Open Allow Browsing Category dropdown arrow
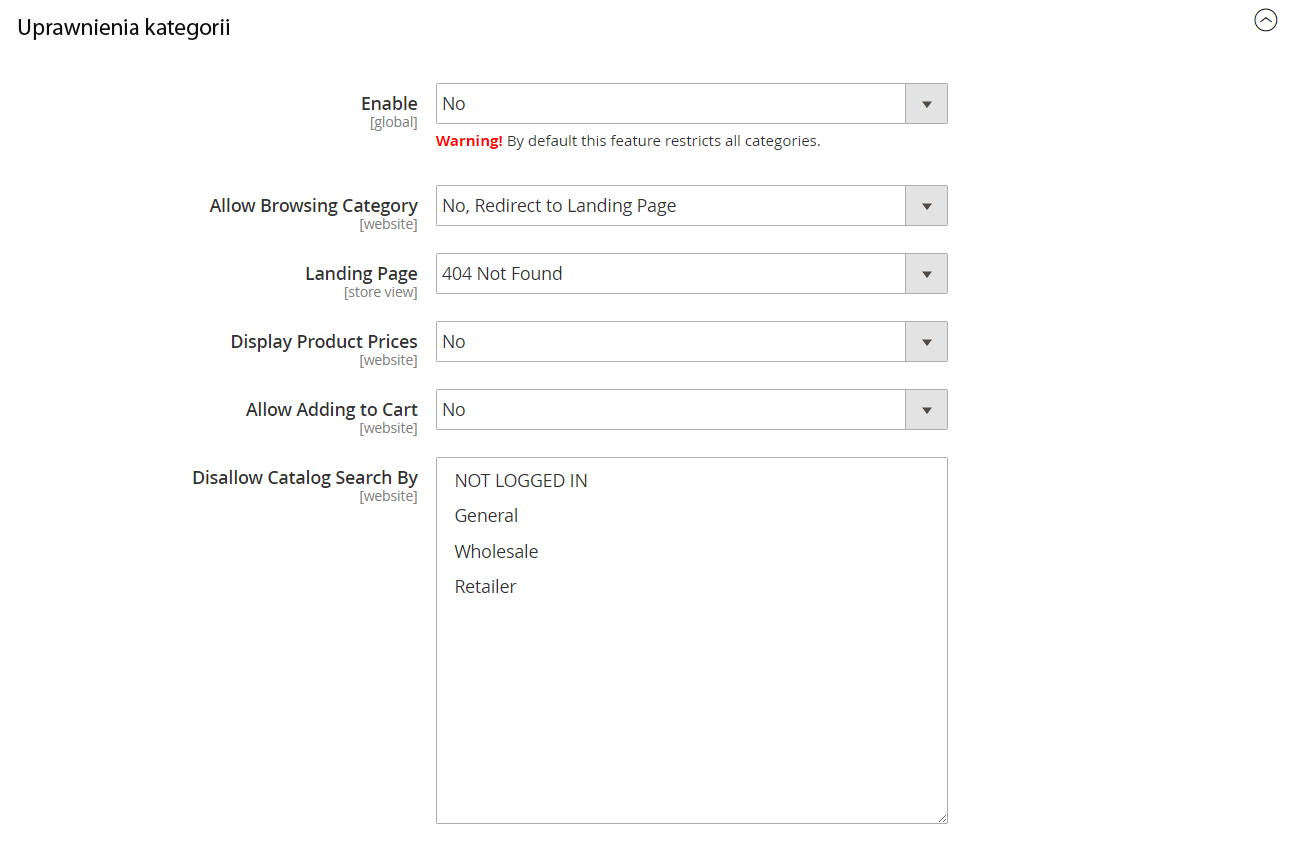Viewport: 1291px width, 842px height. 926,206
